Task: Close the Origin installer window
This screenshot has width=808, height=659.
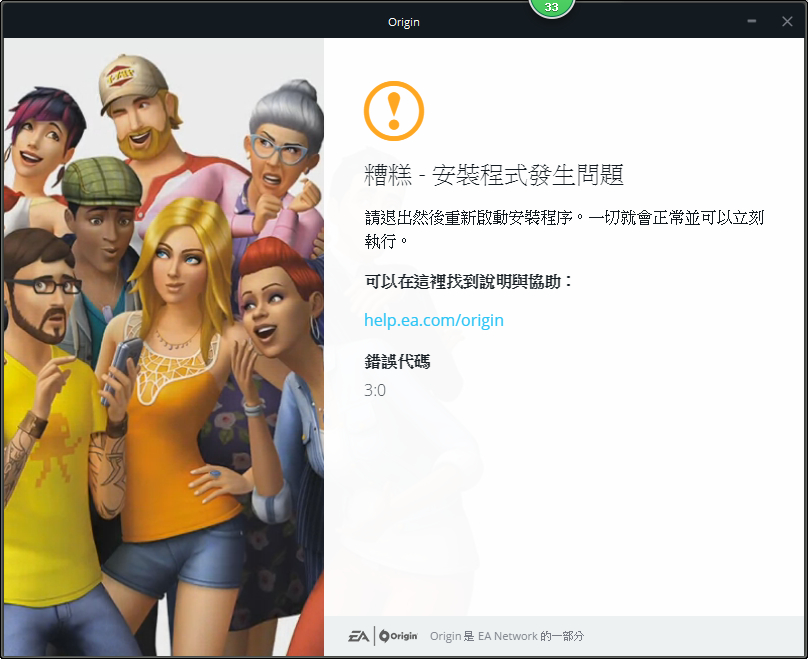Action: pyautogui.click(x=787, y=21)
